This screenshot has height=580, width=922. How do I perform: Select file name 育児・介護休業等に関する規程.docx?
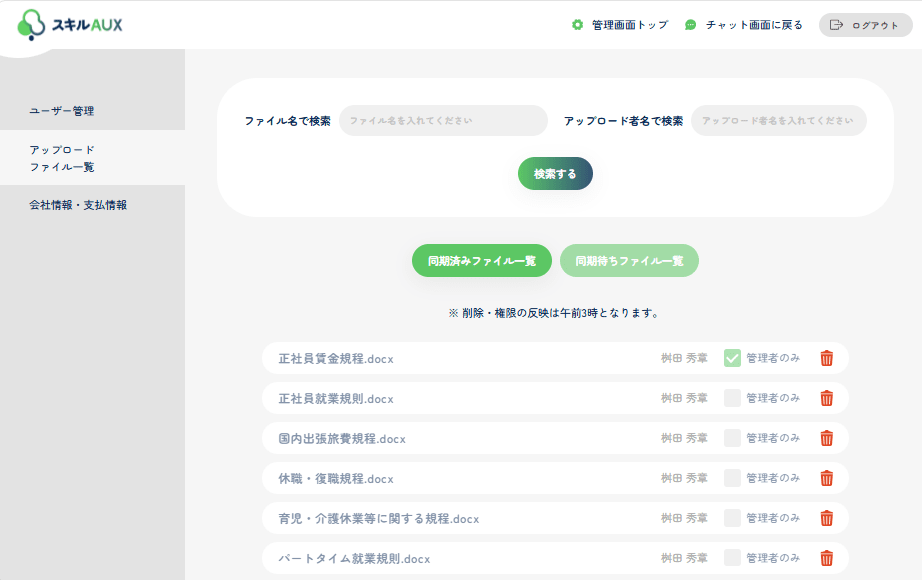pos(379,519)
